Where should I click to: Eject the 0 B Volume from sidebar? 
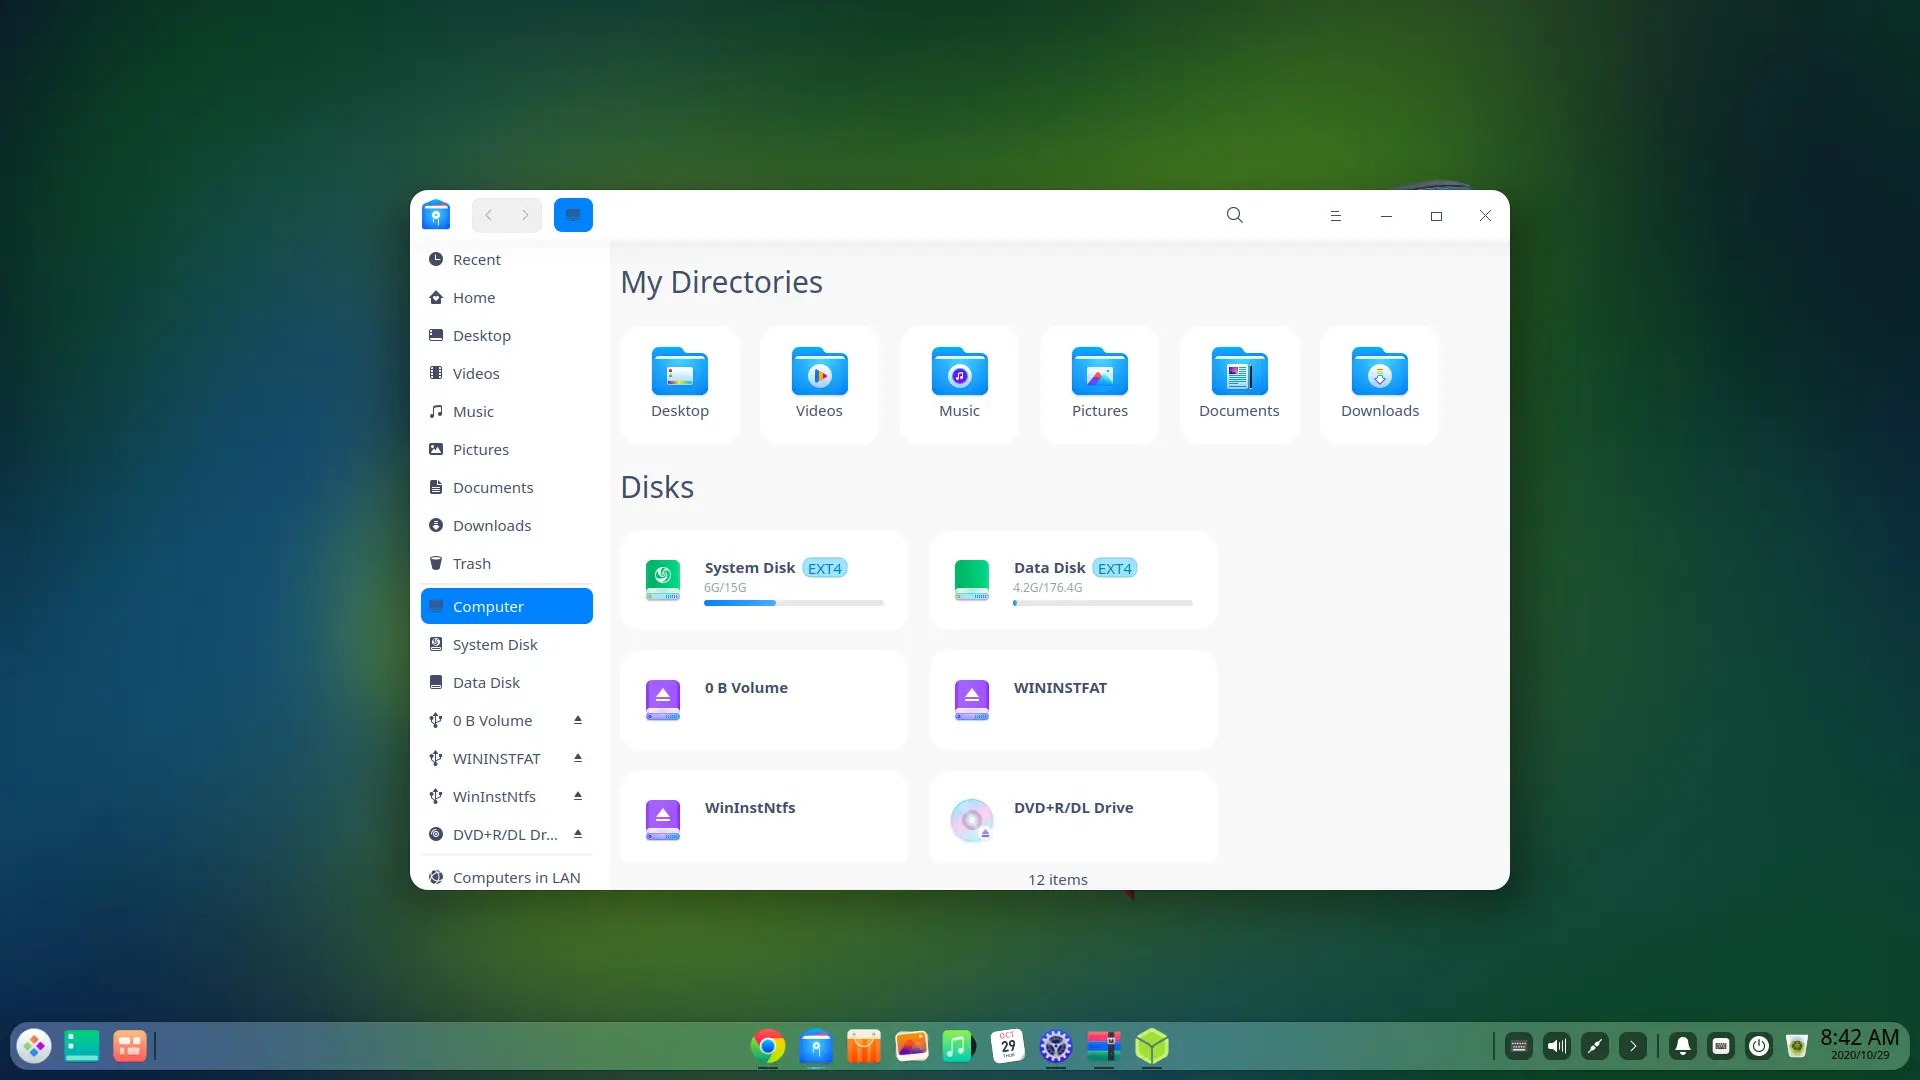[577, 720]
